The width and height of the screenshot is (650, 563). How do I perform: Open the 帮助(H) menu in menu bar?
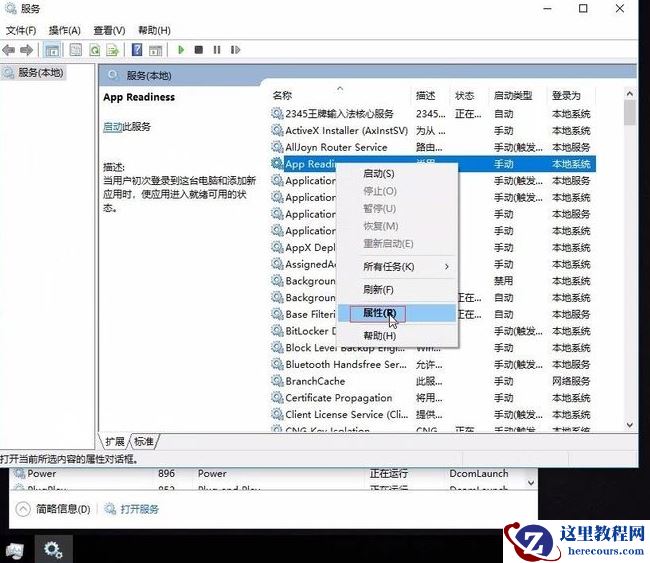click(154, 30)
